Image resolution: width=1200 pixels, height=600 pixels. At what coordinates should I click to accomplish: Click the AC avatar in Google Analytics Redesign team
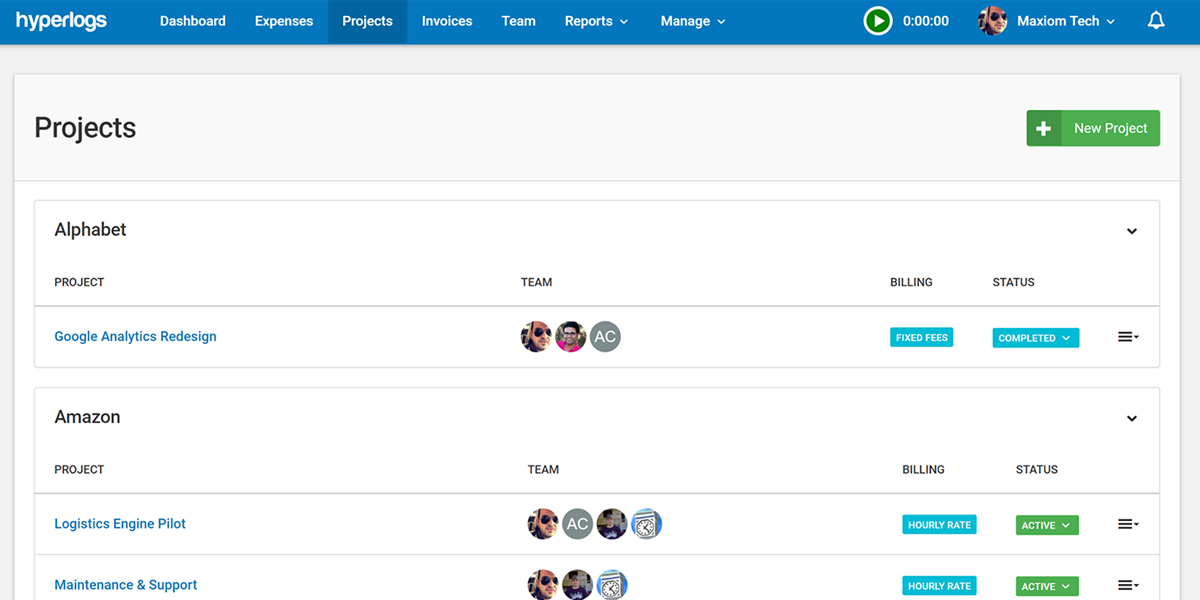605,337
